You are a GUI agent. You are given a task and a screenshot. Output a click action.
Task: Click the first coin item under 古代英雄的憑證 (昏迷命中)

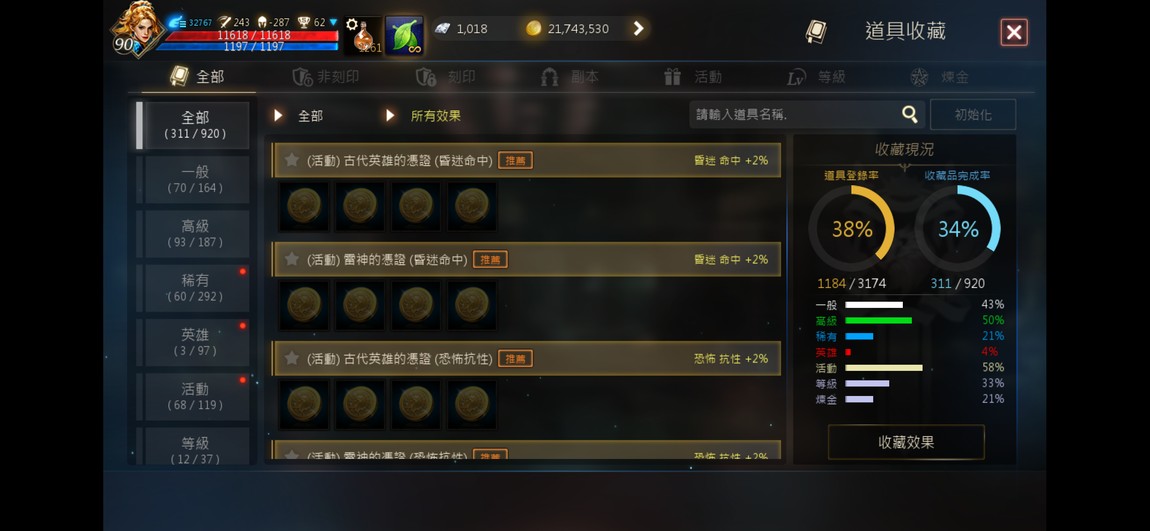tap(304, 206)
